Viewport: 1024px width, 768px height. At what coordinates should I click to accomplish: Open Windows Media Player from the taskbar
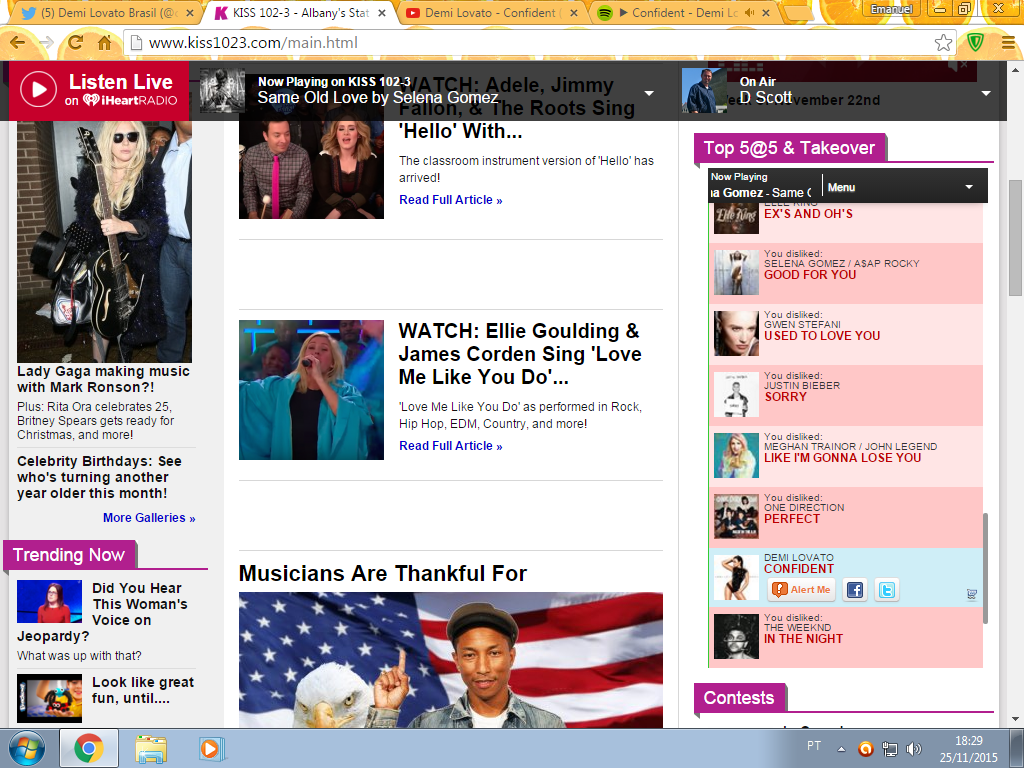click(x=212, y=748)
